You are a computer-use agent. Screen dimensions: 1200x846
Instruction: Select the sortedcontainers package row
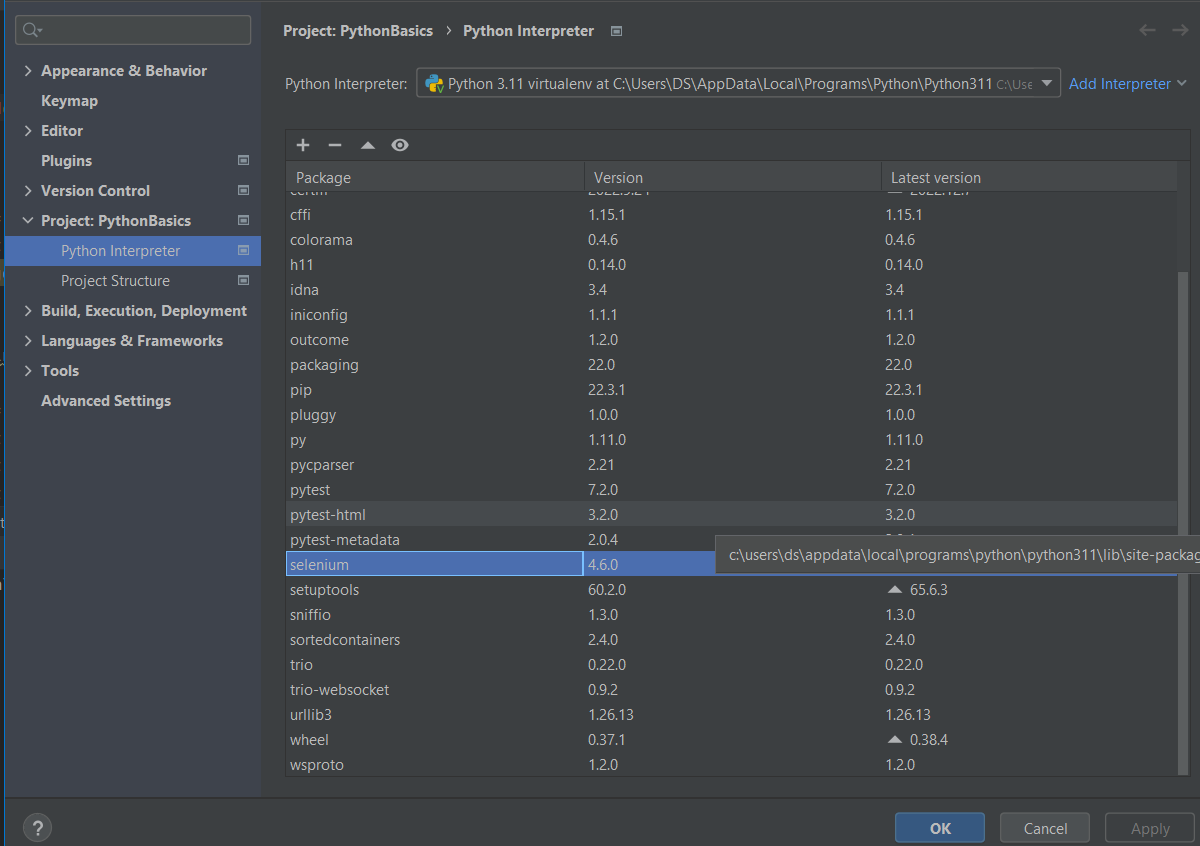(x=730, y=640)
